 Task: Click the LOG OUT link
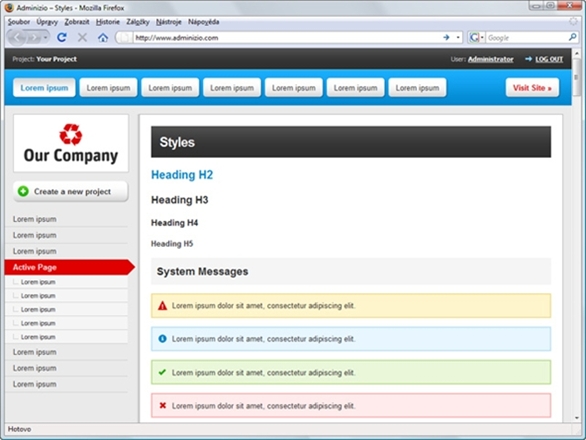coord(549,59)
